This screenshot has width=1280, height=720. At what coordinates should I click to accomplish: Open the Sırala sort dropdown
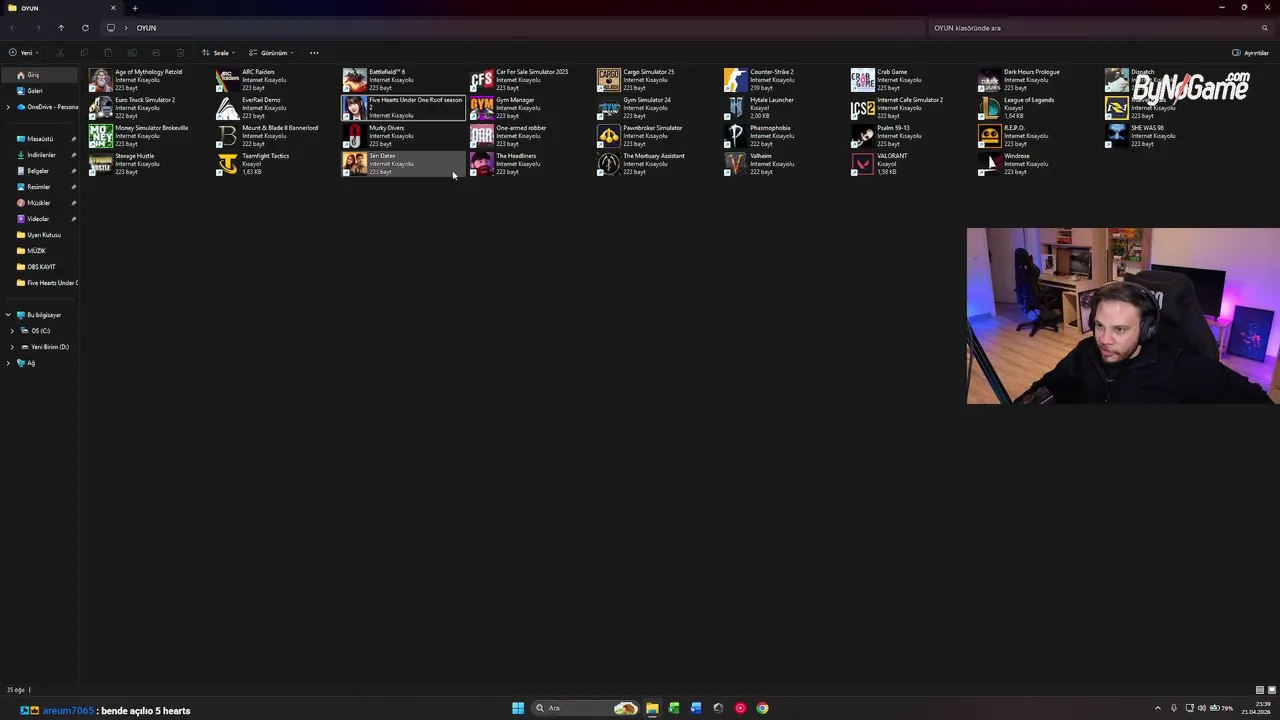tap(219, 53)
